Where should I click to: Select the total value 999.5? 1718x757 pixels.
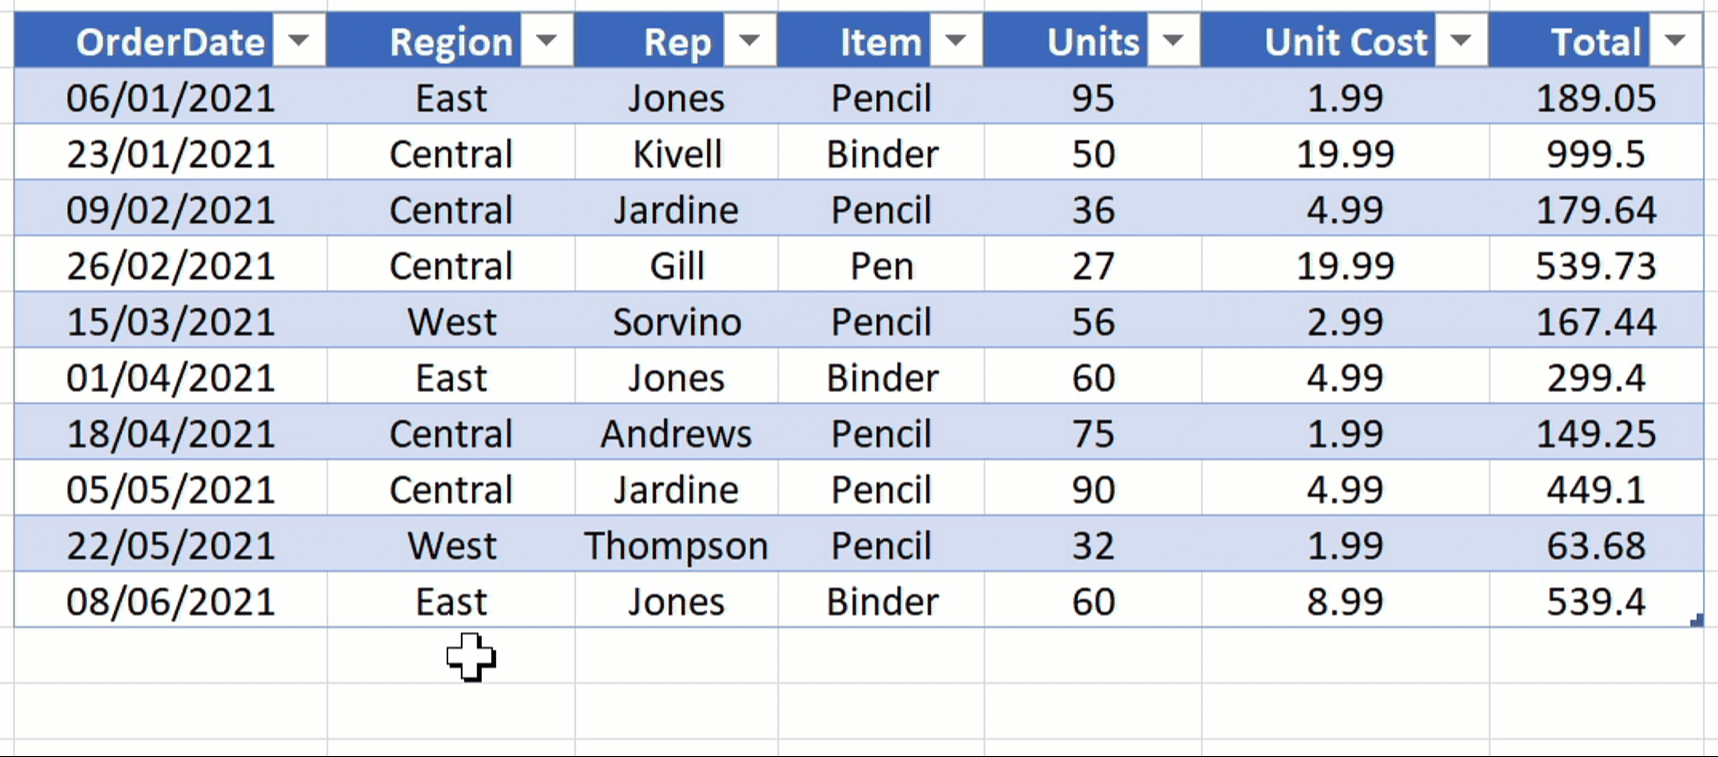point(1595,154)
